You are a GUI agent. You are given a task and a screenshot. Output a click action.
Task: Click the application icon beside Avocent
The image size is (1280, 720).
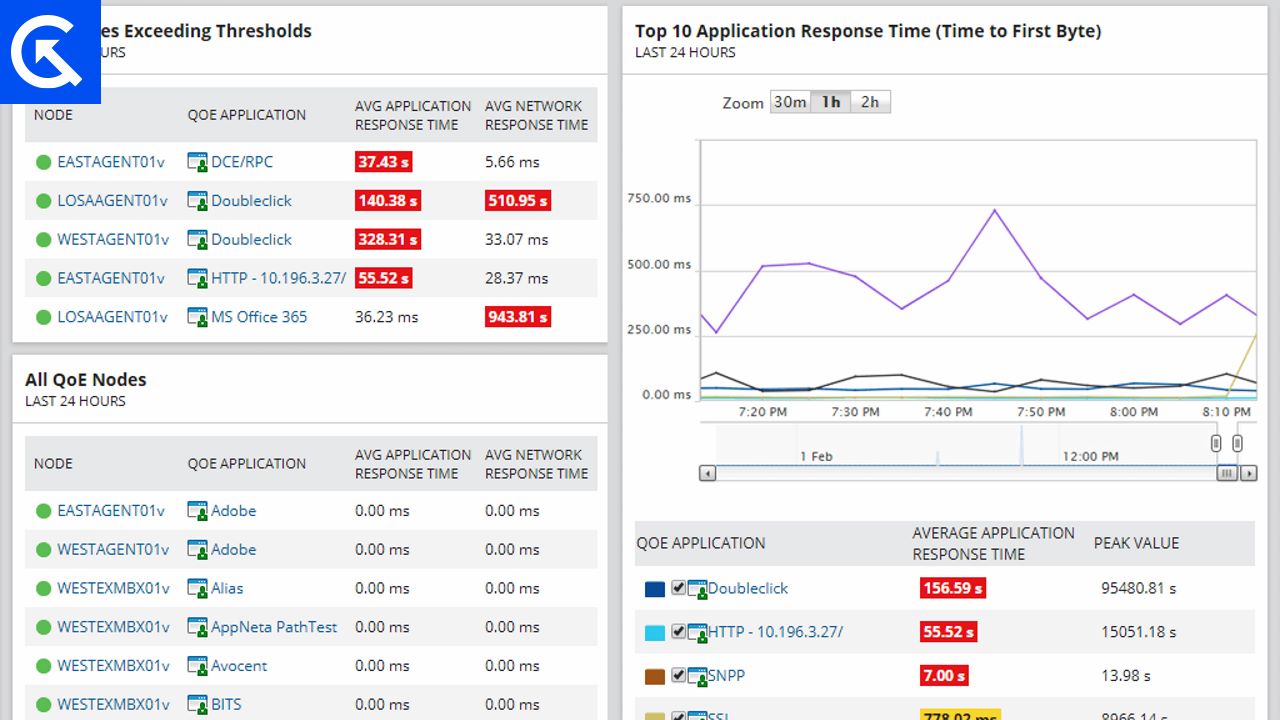pyautogui.click(x=197, y=666)
